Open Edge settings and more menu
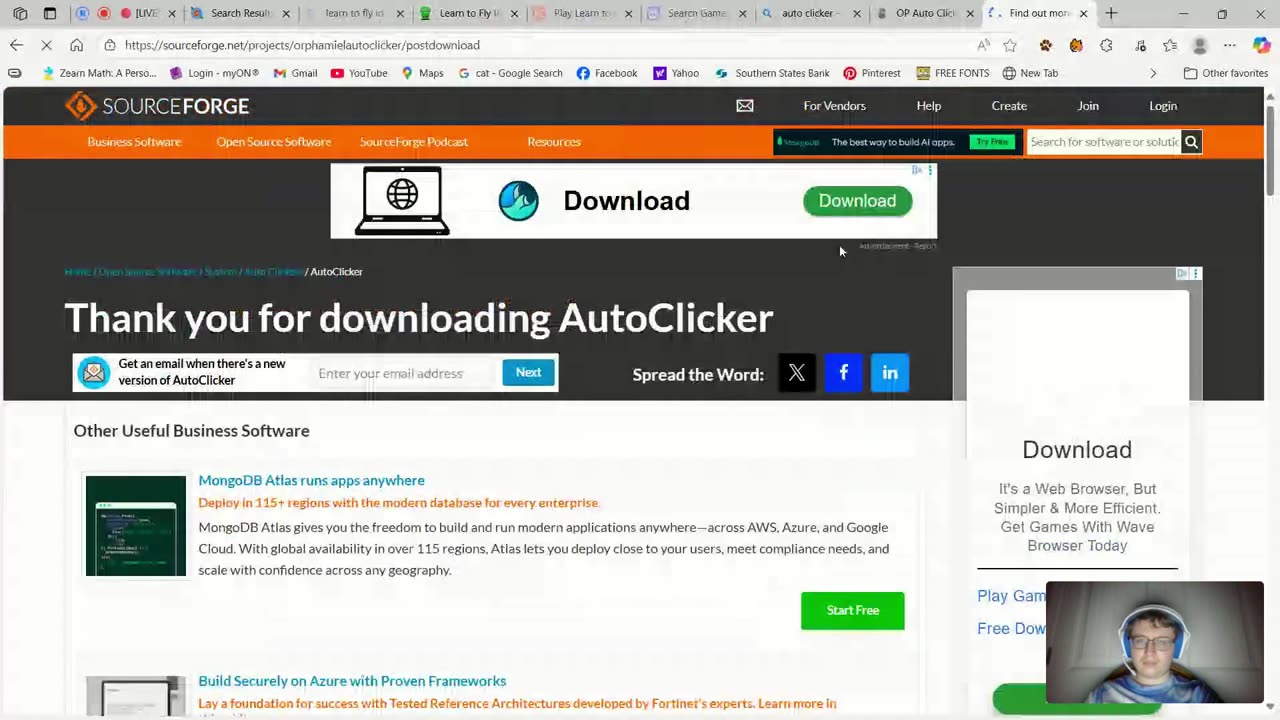 (x=1230, y=45)
